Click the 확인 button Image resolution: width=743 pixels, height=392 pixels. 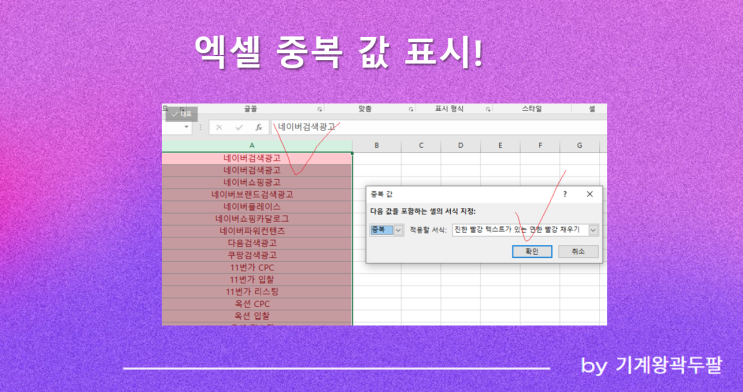point(532,252)
